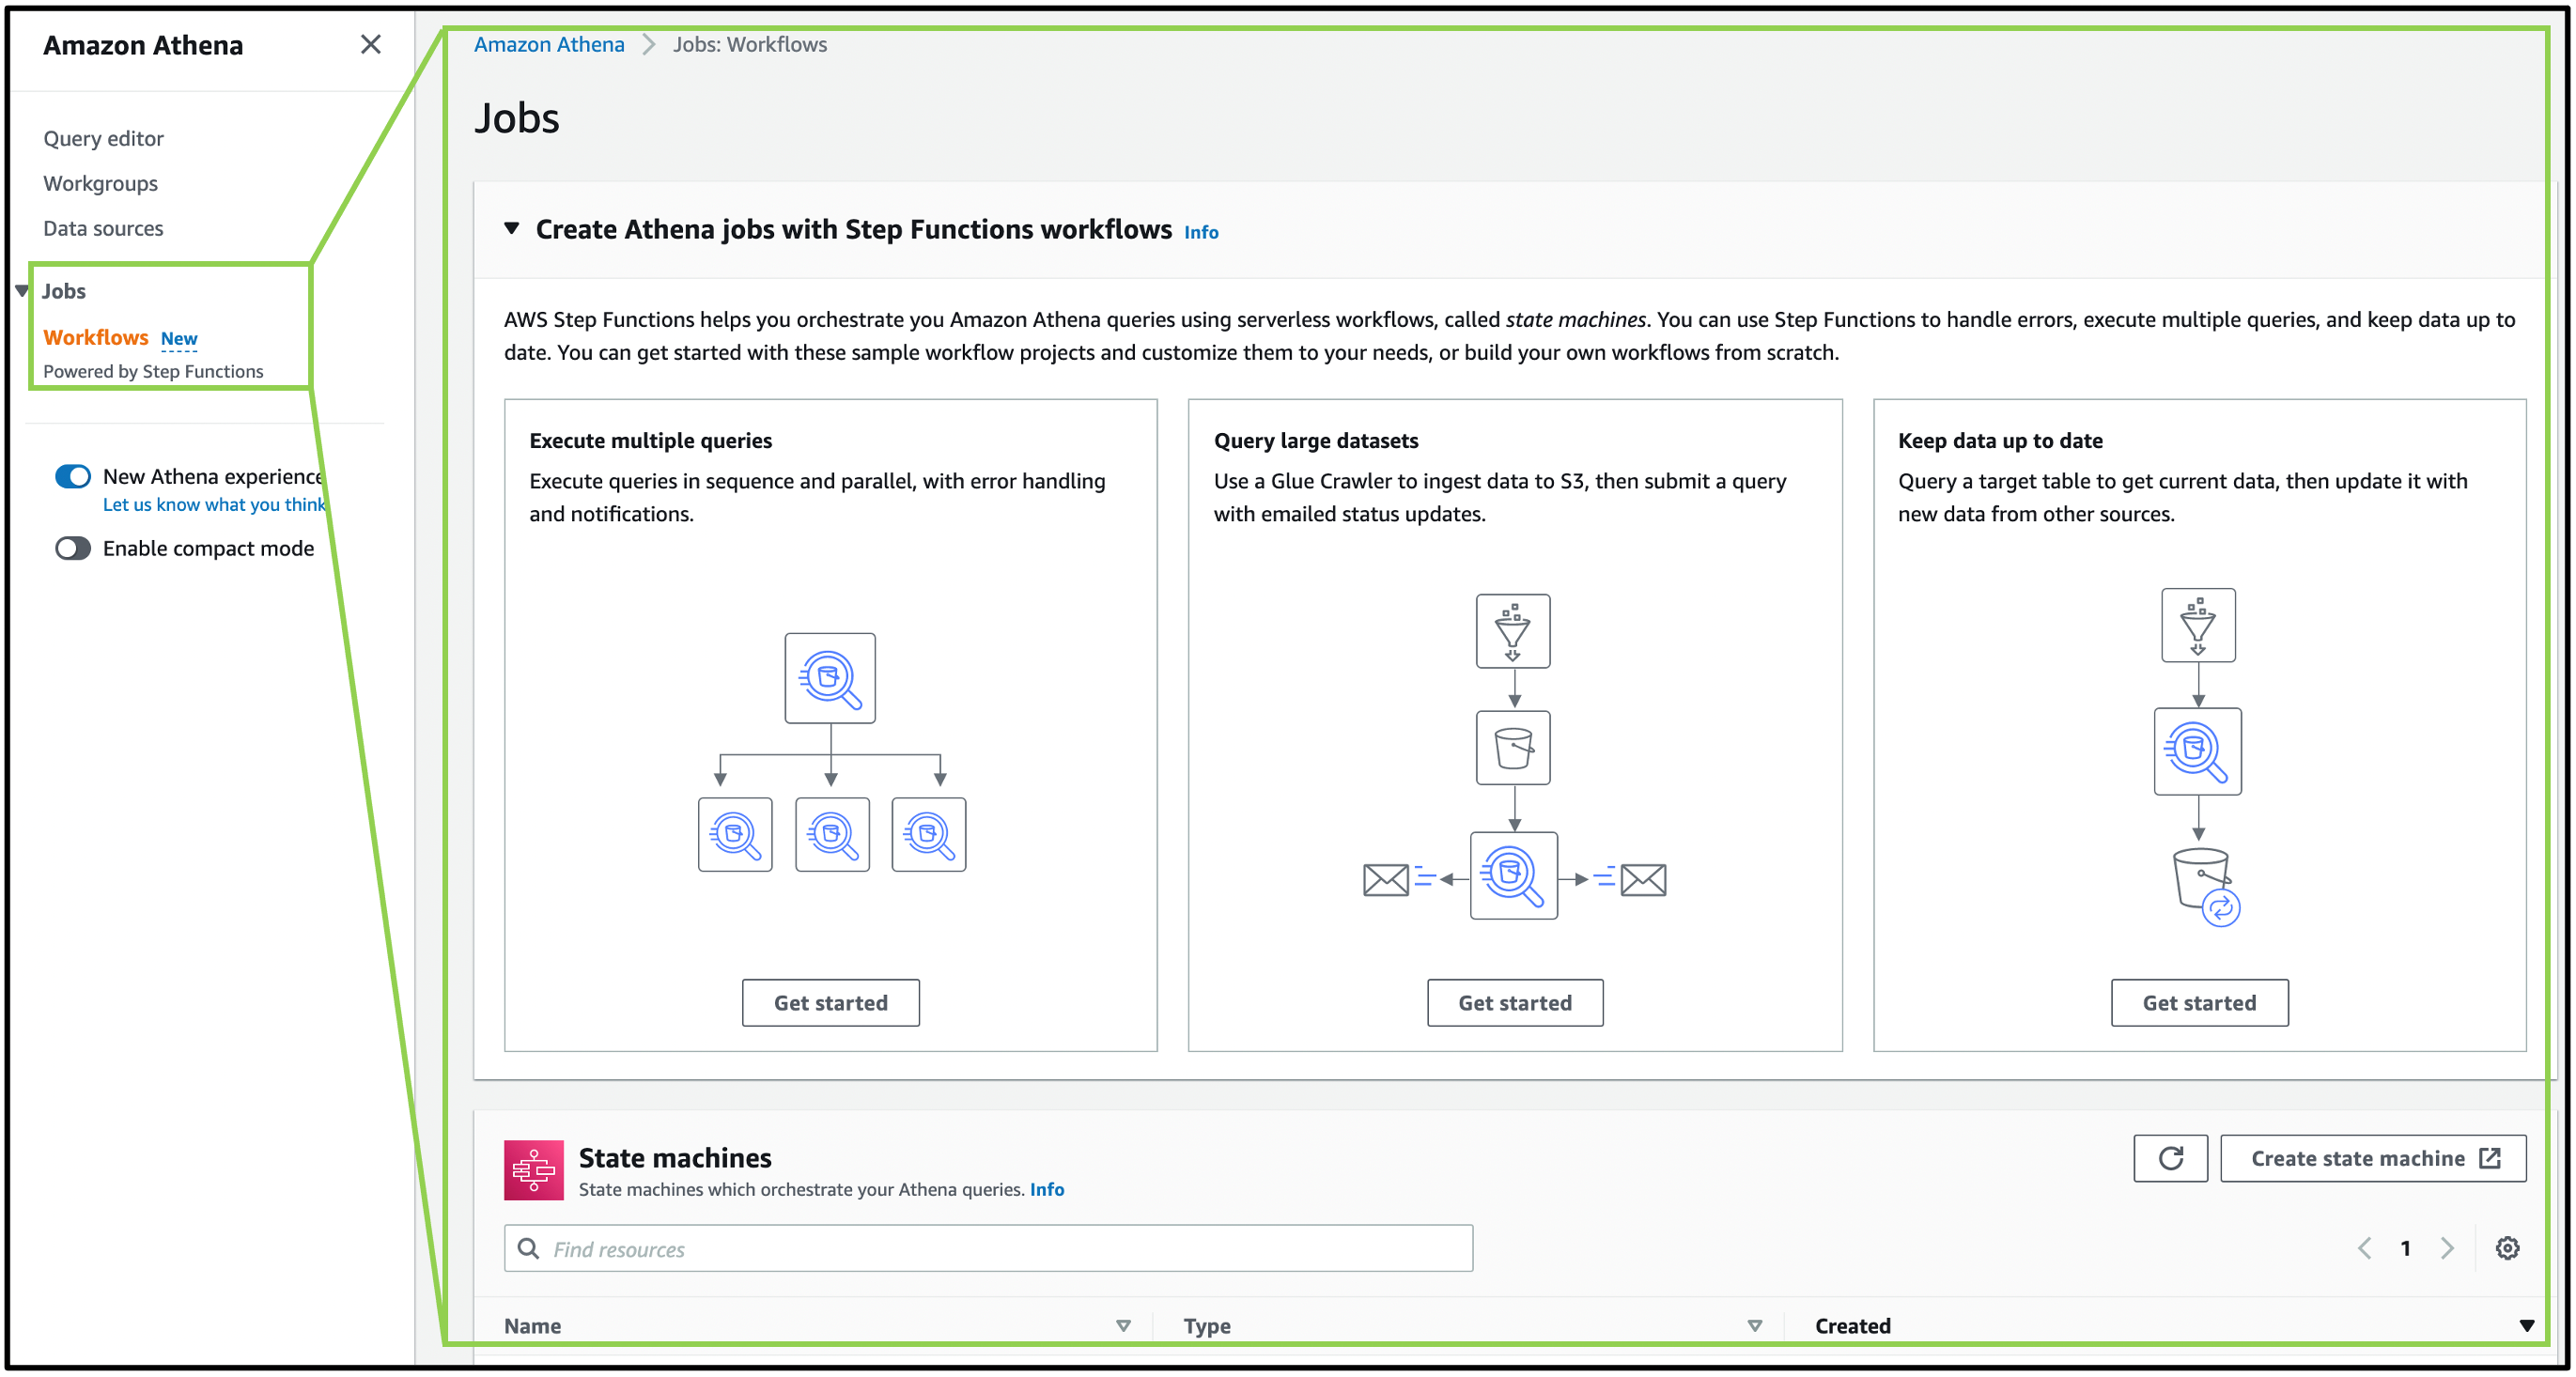This screenshot has width=2576, height=1377.
Task: Open the Name column sort dropdown
Action: coord(1122,1325)
